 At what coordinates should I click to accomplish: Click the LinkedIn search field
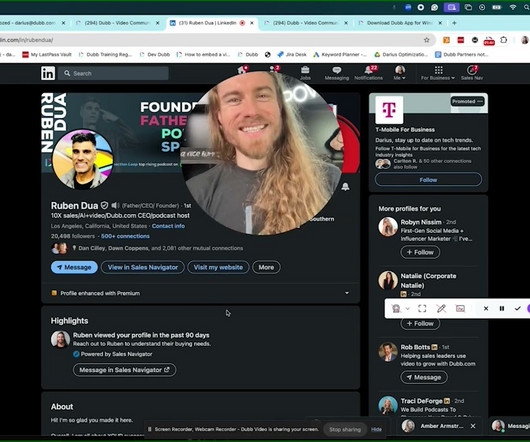point(113,73)
